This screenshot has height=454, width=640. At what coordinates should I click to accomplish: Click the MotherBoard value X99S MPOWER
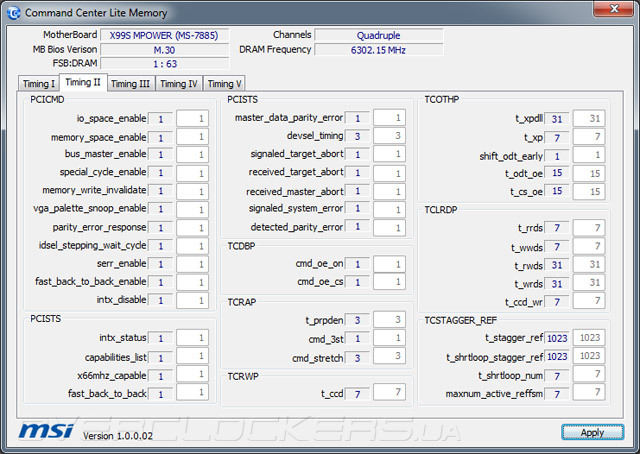164,36
